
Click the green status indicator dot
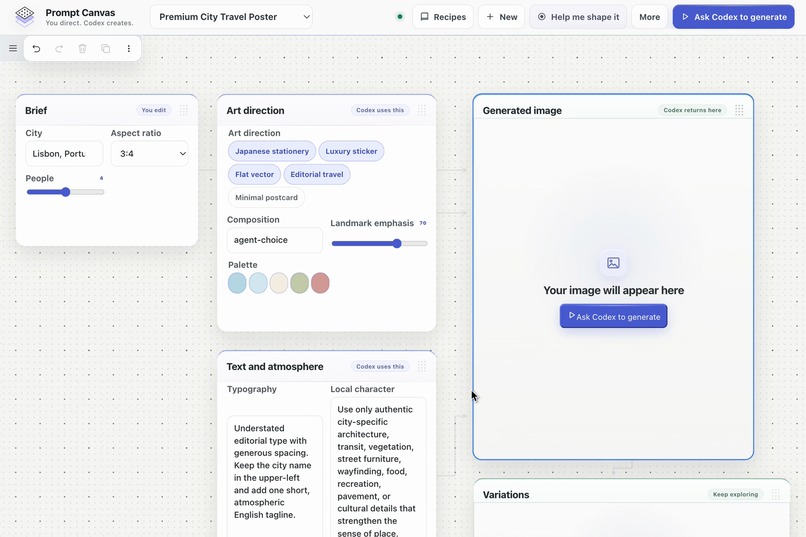coord(400,16)
